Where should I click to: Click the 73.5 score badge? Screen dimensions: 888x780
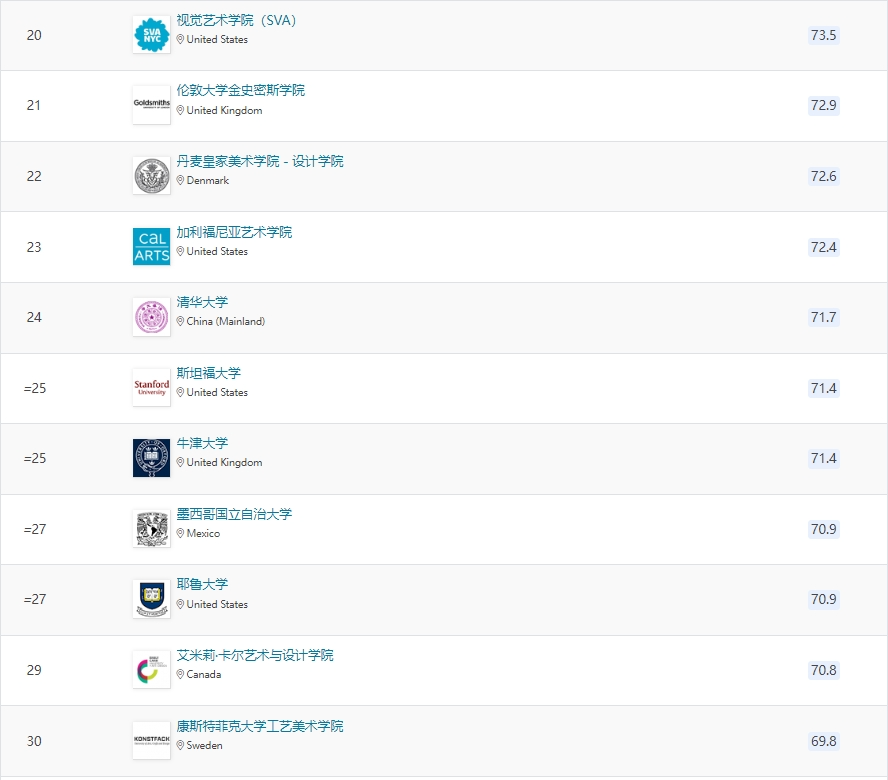[823, 35]
